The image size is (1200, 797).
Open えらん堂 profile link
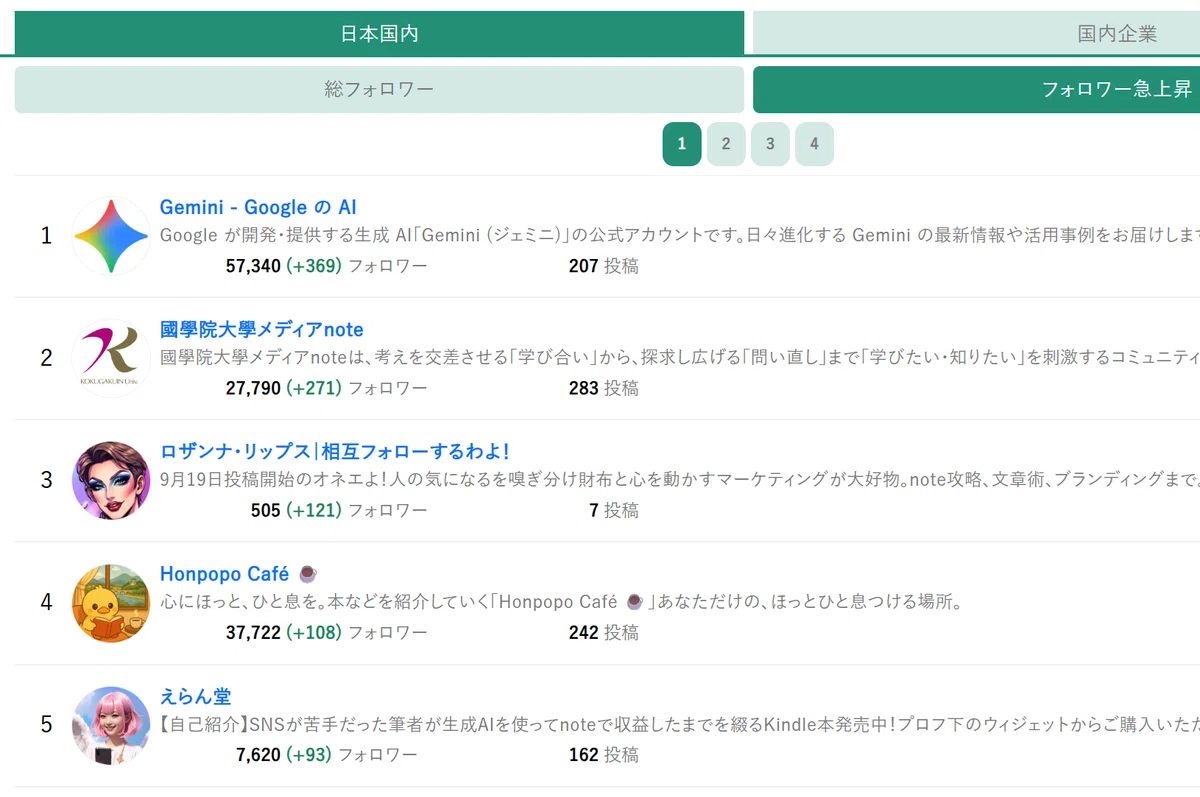[x=195, y=696]
